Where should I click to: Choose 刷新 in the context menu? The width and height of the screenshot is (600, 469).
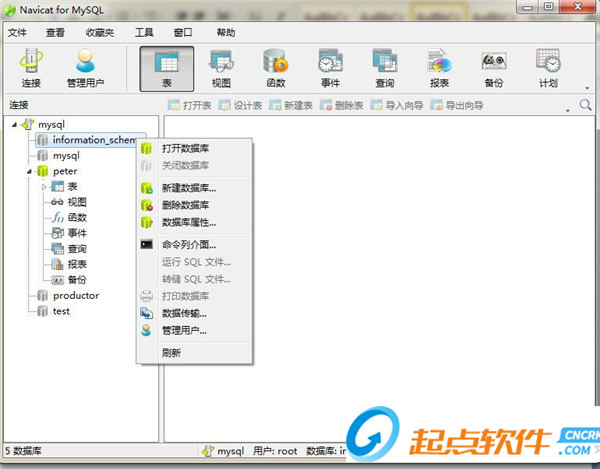click(194, 353)
